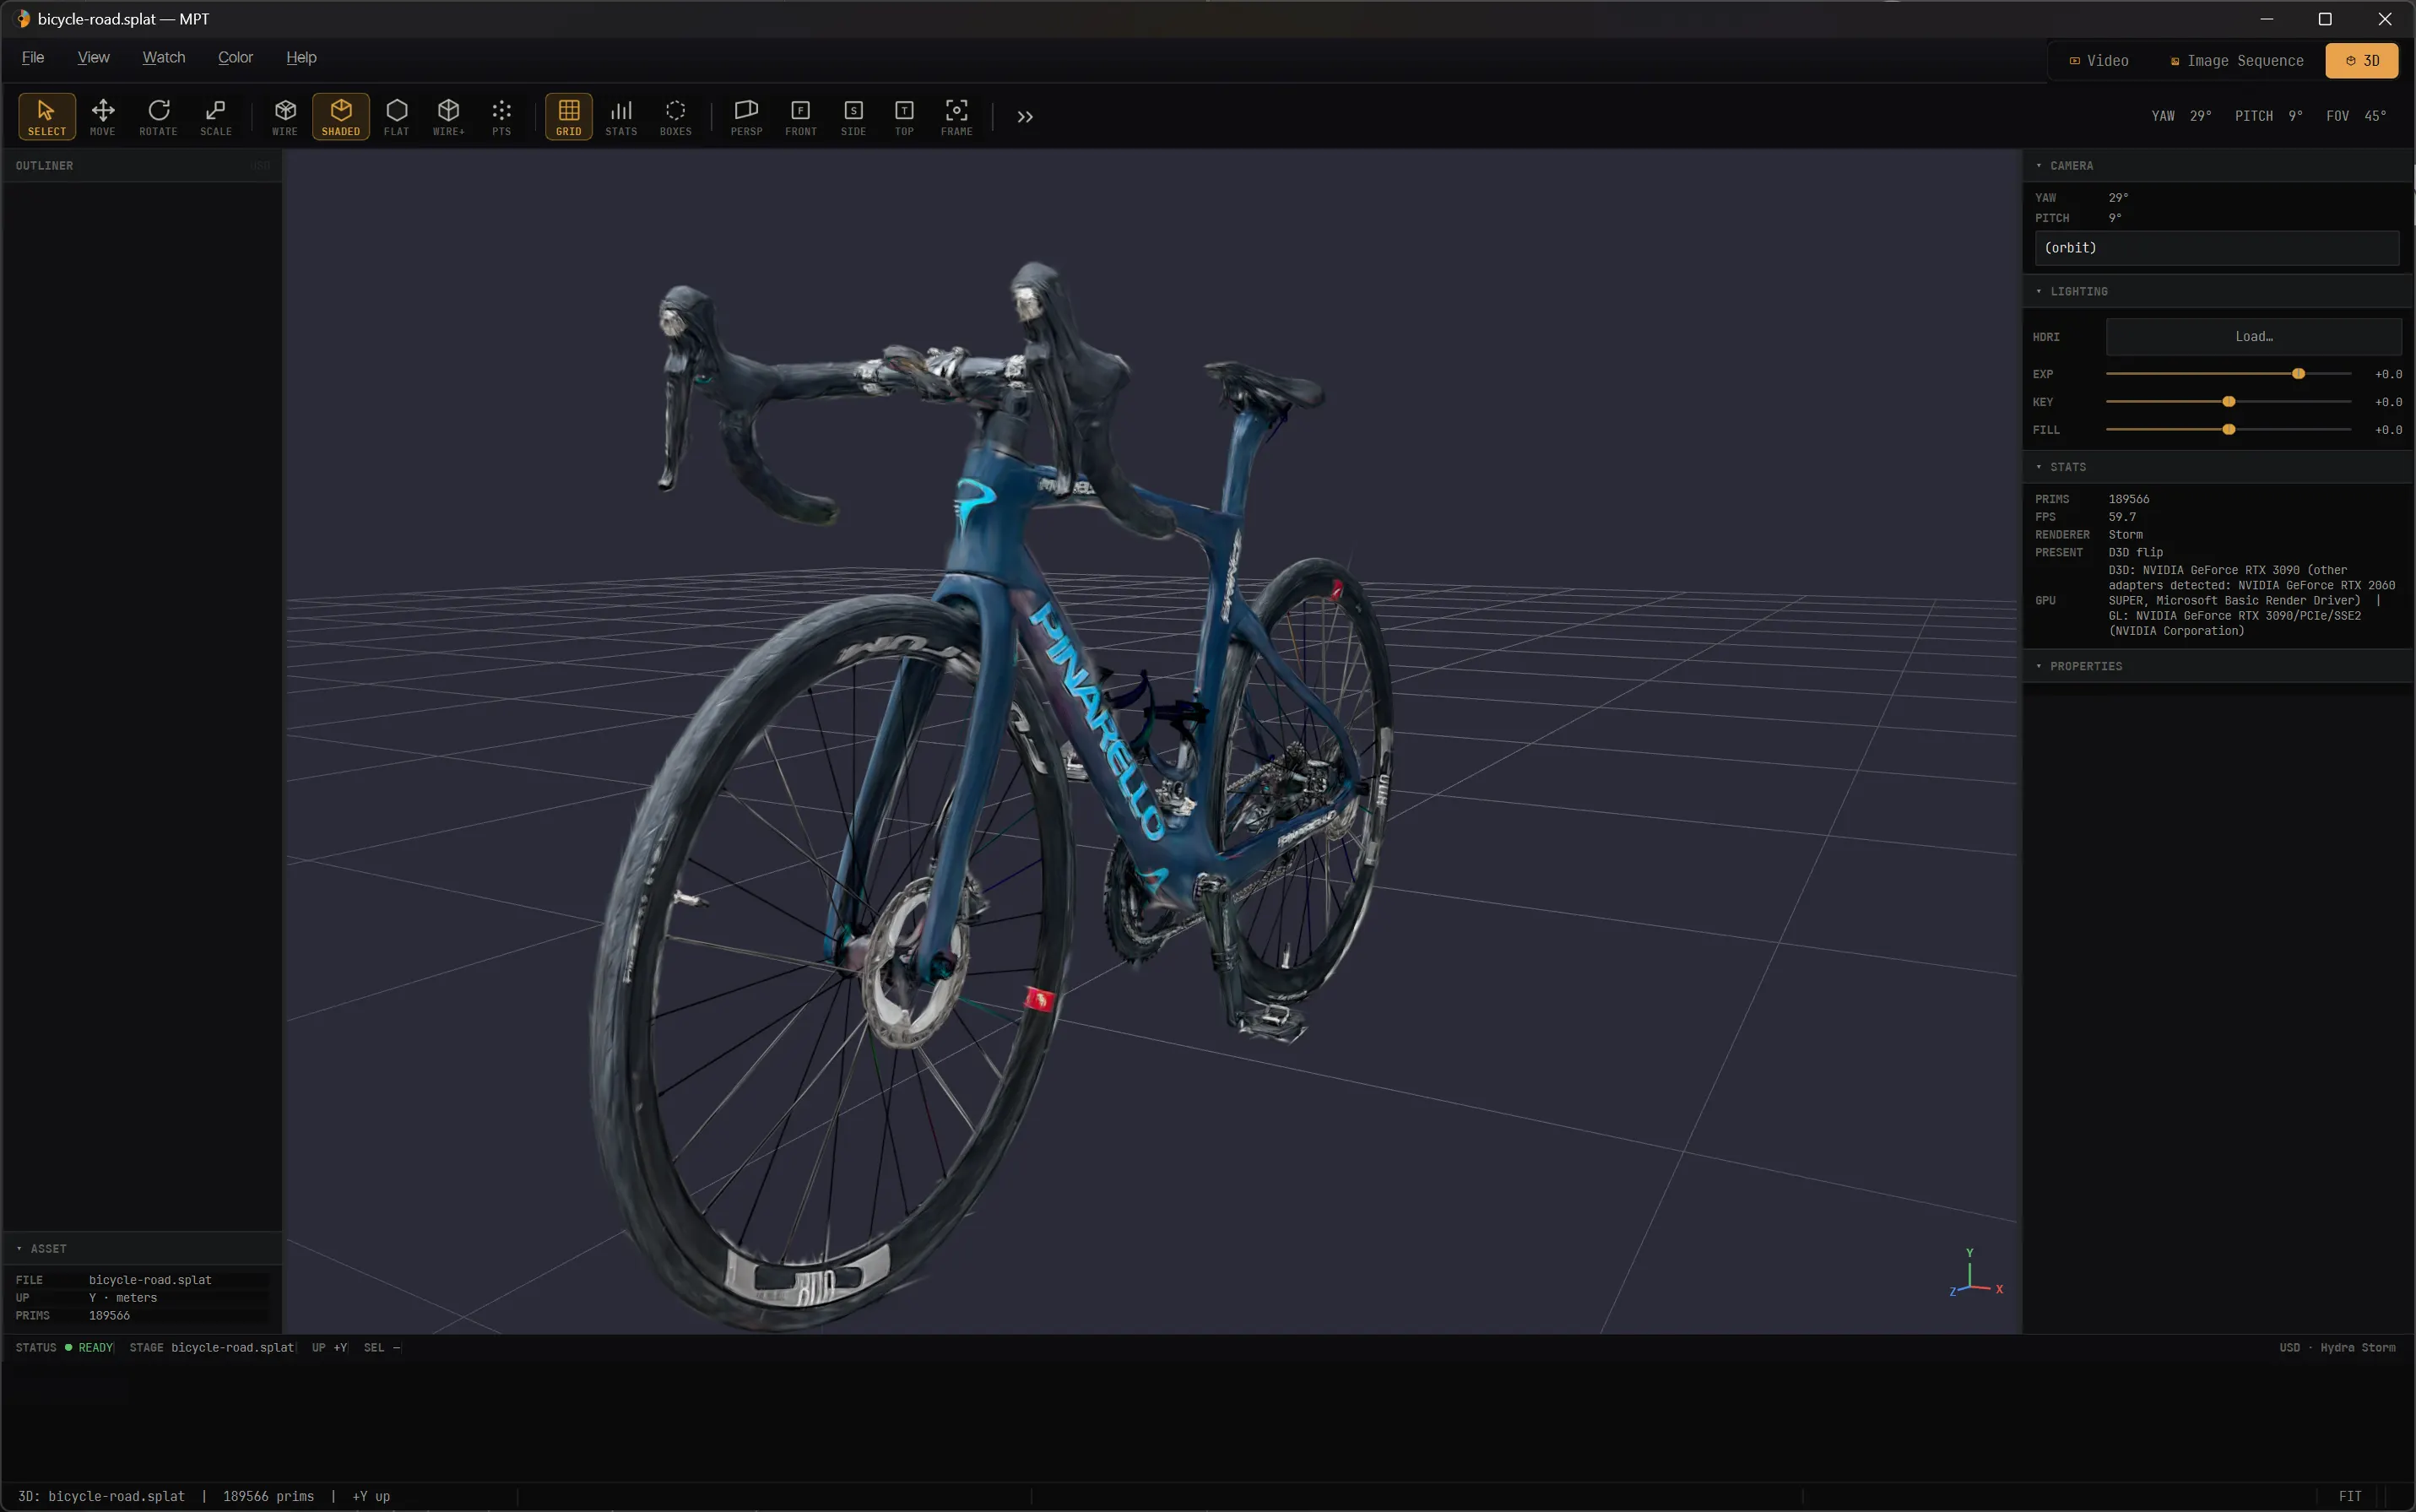The image size is (2416, 1512).
Task: Open the Color menu
Action: pos(235,58)
